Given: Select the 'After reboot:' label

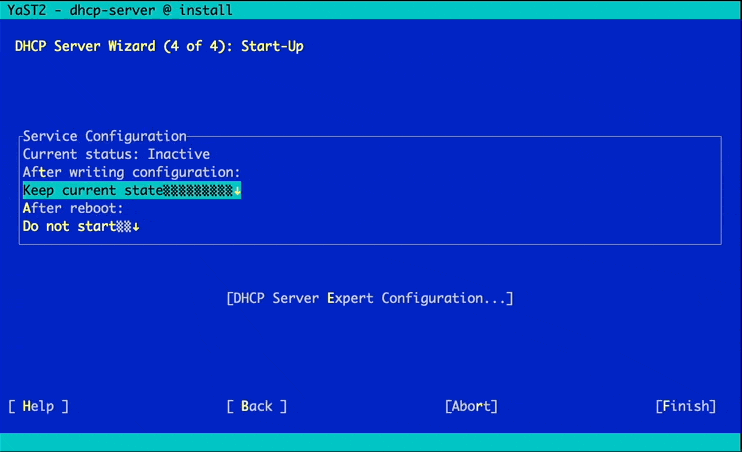Looking at the screenshot, I should coord(73,208).
